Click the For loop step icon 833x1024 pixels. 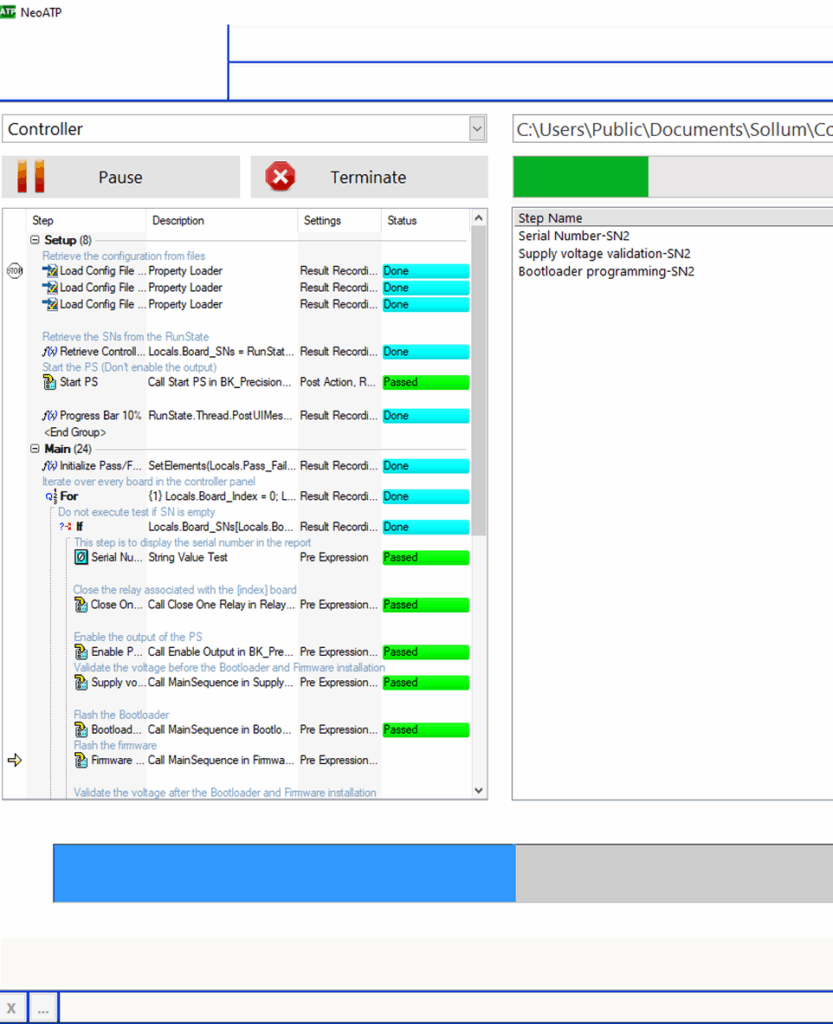[51, 496]
